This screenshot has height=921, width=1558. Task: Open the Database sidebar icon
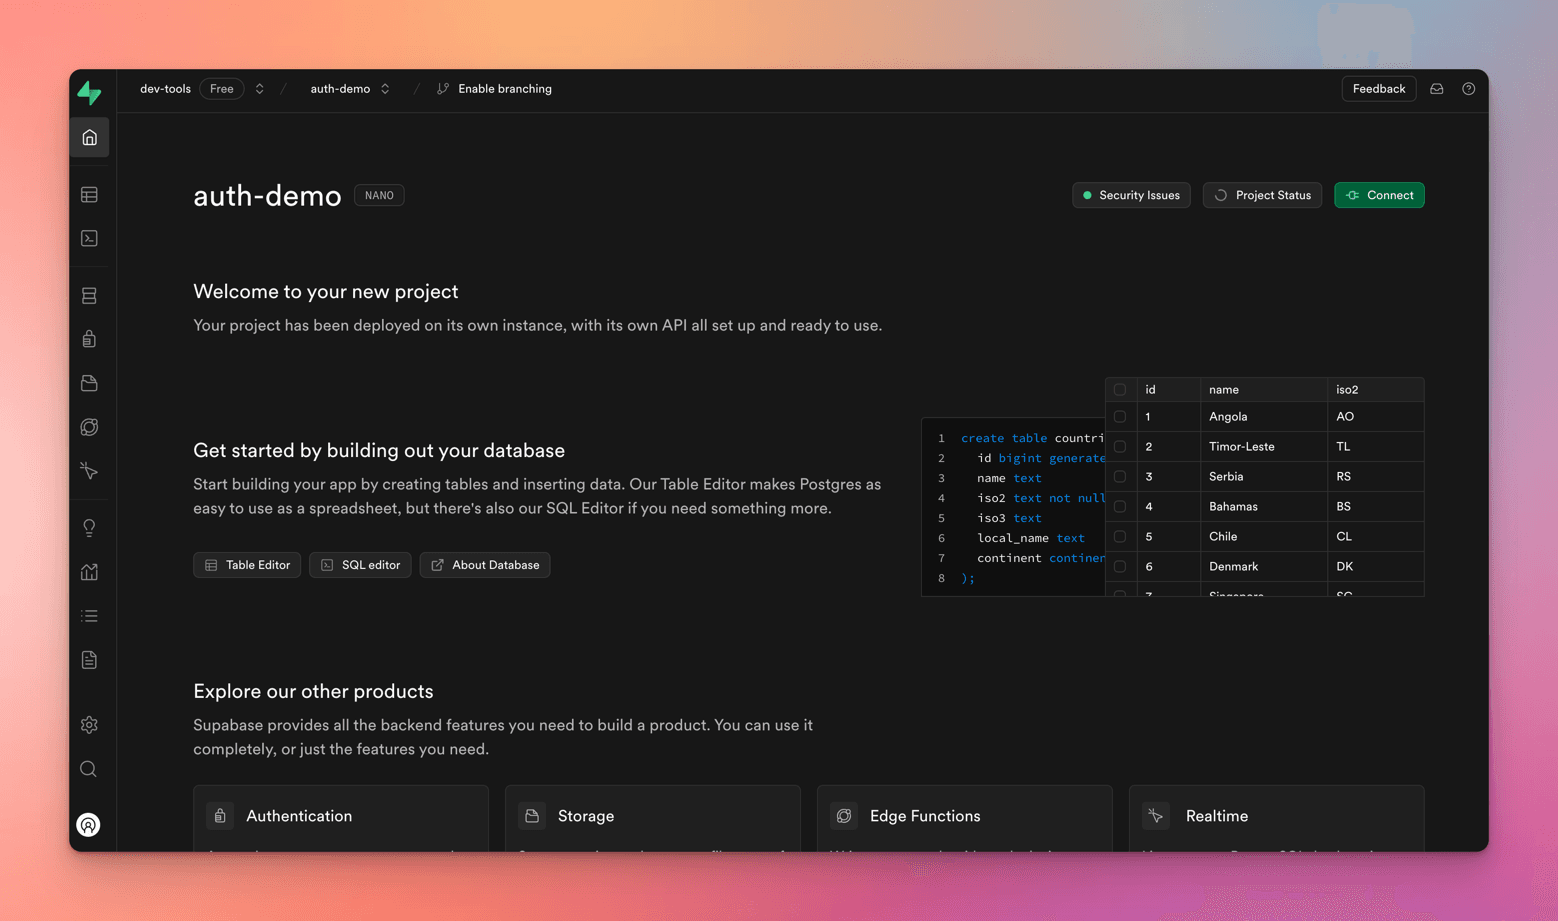[89, 296]
